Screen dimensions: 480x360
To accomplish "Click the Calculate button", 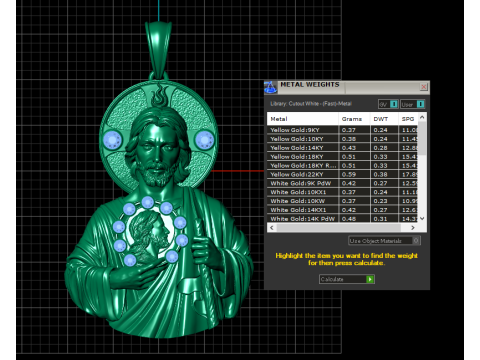I will [347, 279].
